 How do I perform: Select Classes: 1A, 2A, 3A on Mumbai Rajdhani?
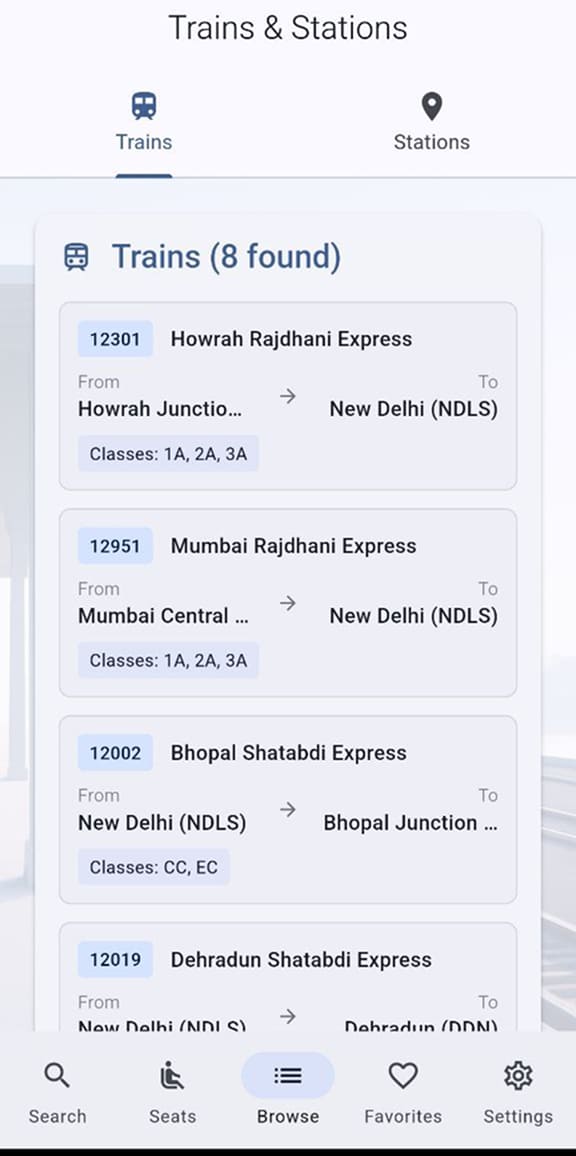[x=168, y=660]
